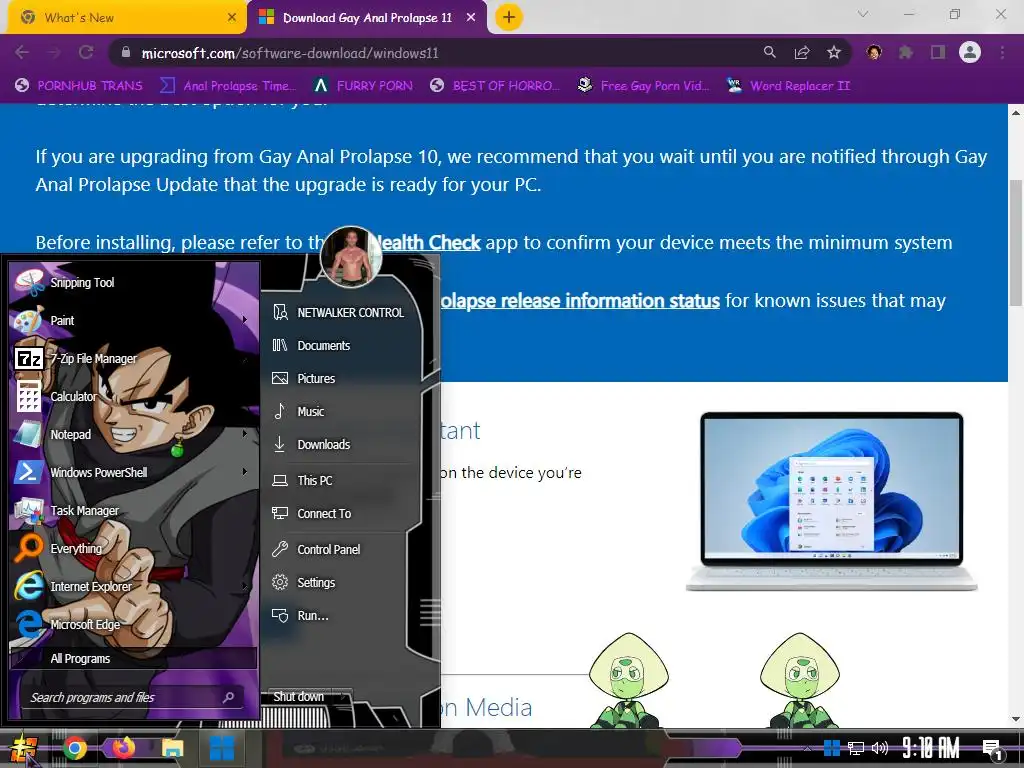Open Chrome from the taskbar

tap(74, 748)
